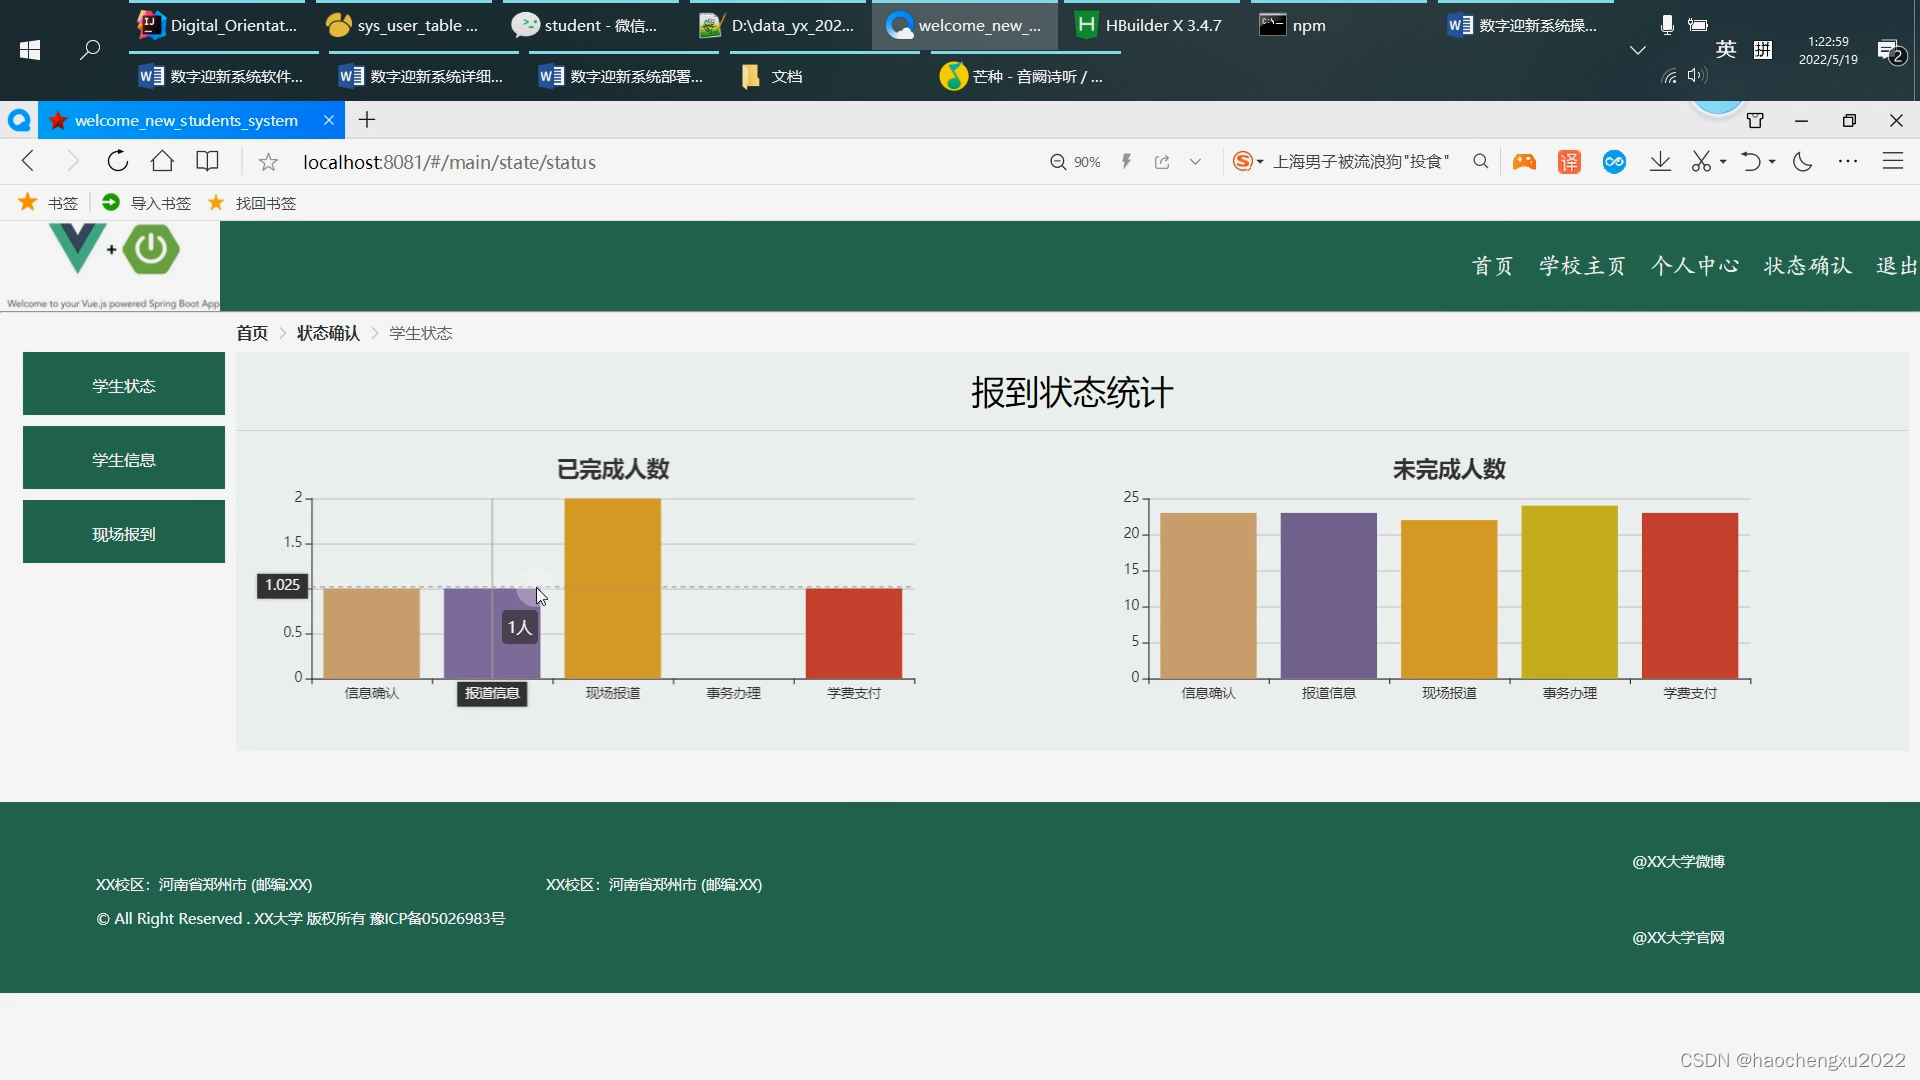
Task: Click 找回书签 recover bookmarks
Action: 251,203
